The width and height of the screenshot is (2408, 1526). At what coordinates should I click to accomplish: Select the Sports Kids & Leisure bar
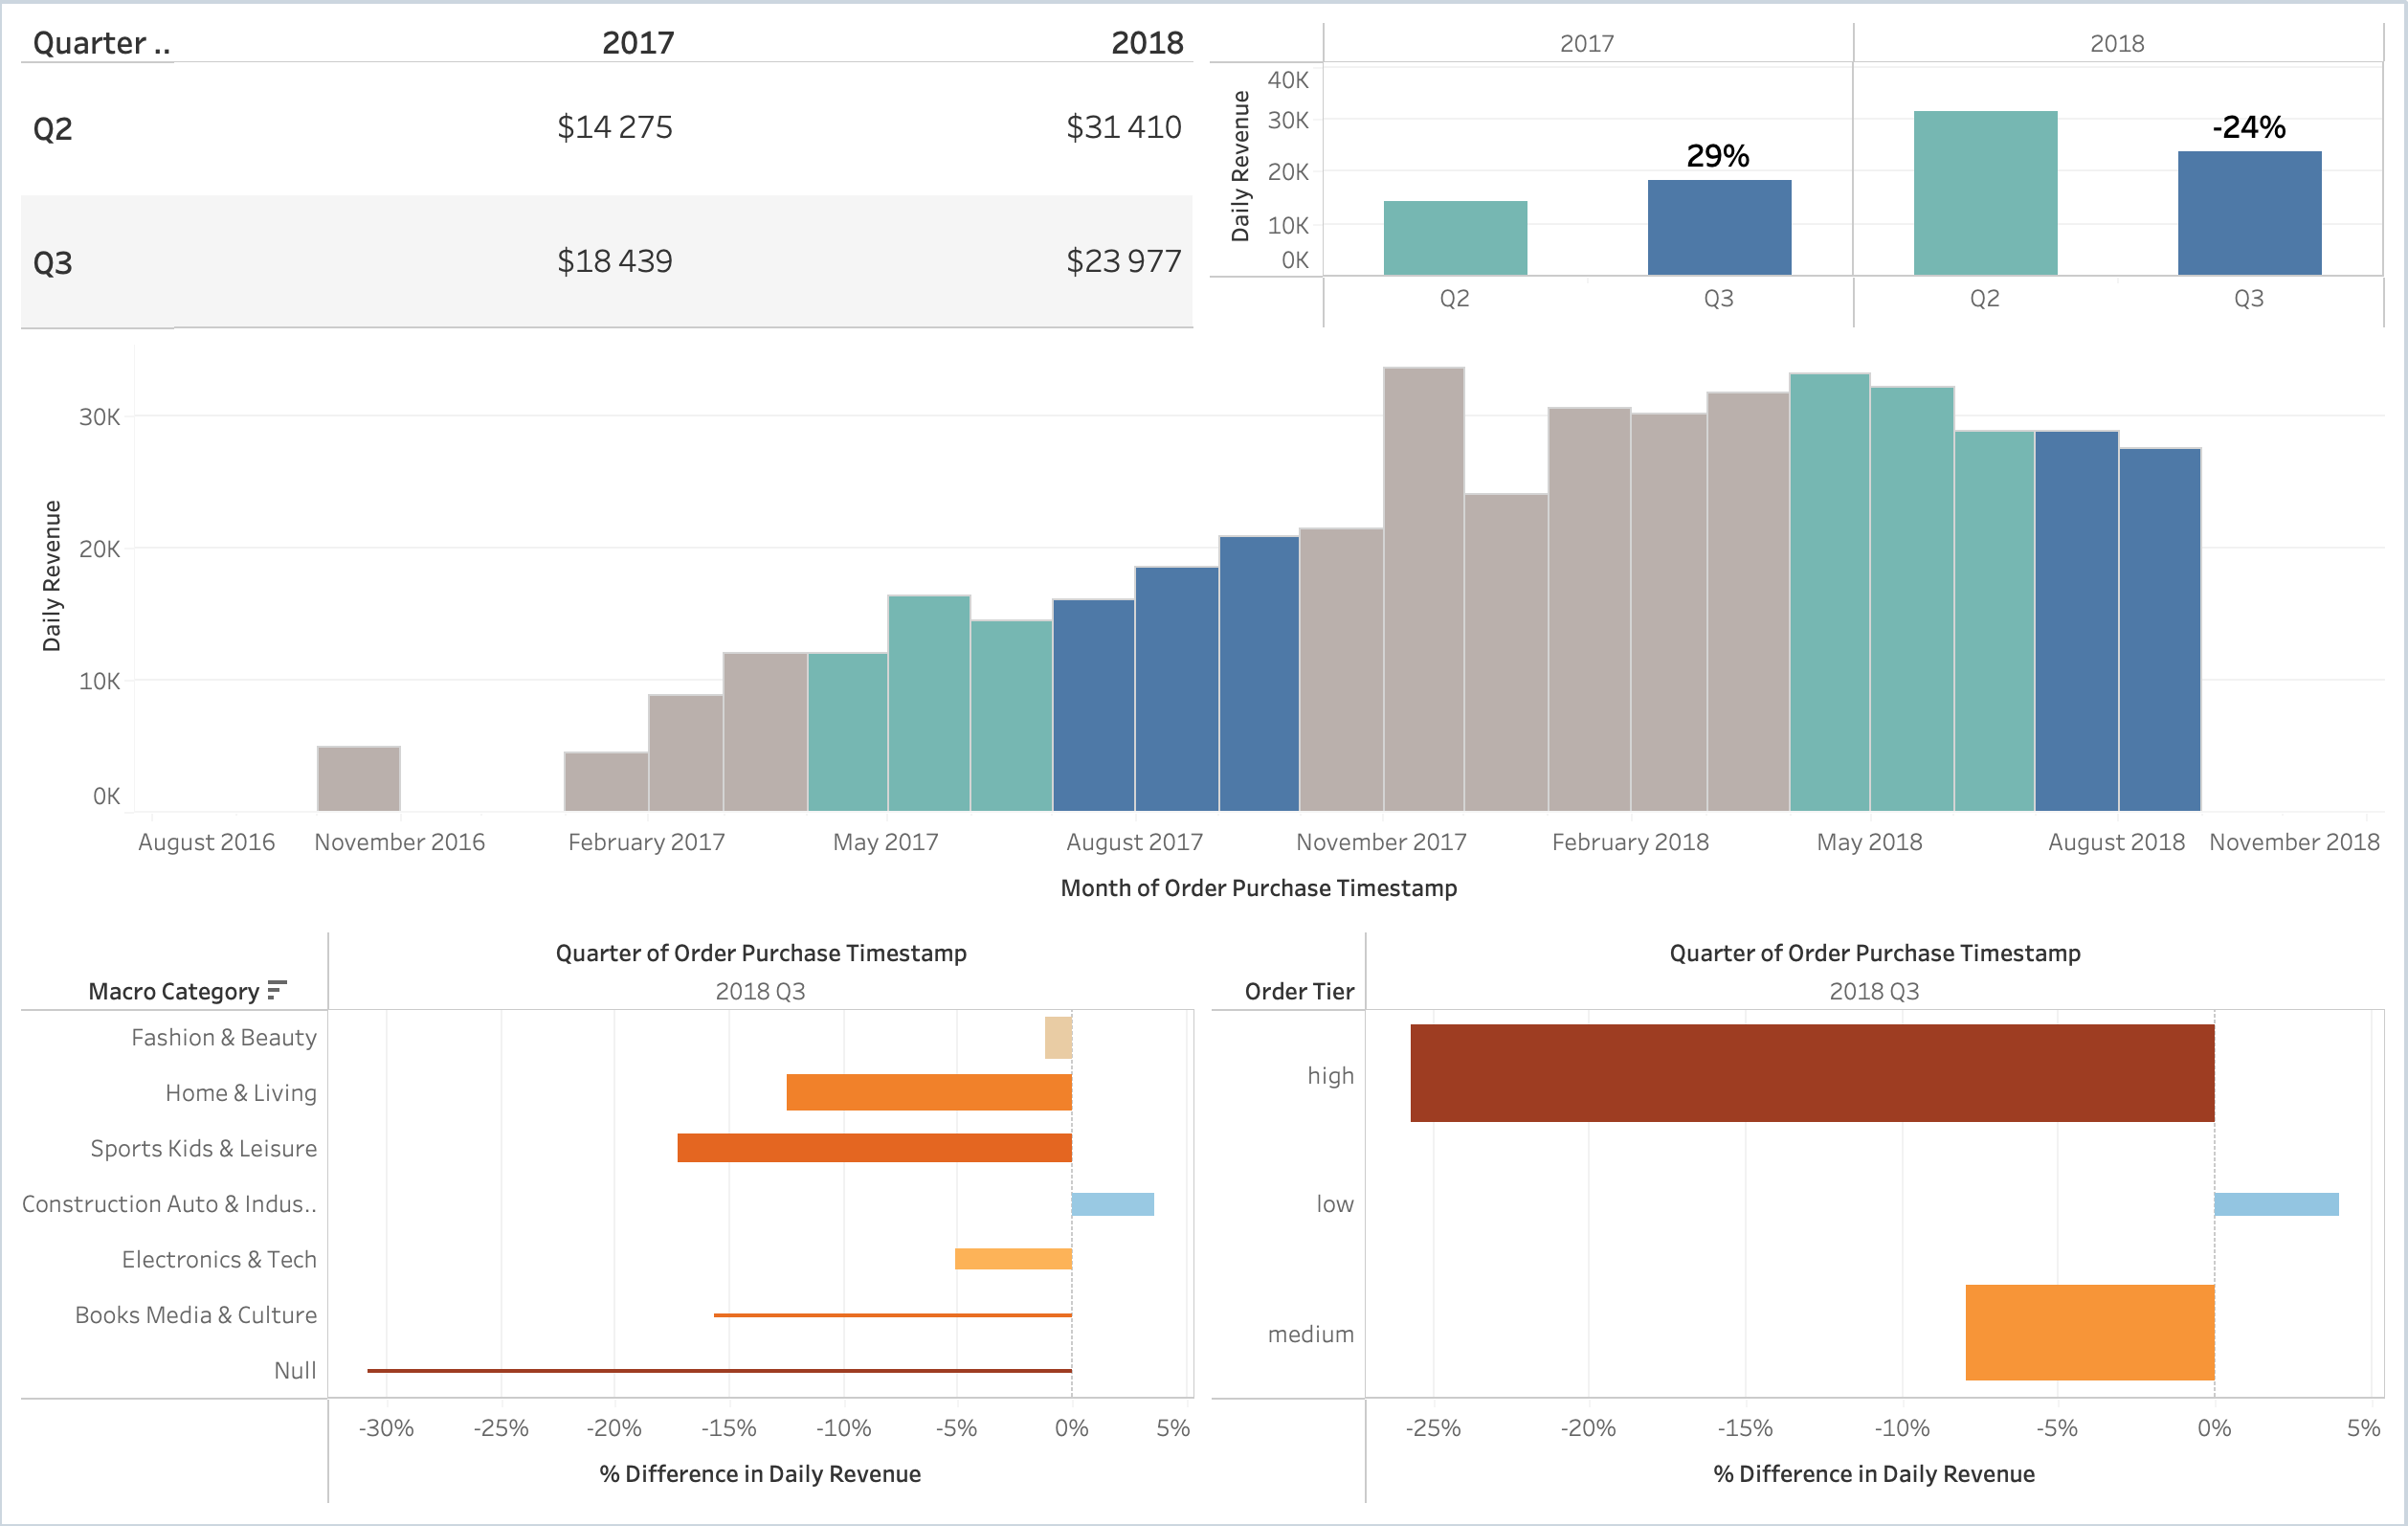pyautogui.click(x=874, y=1148)
